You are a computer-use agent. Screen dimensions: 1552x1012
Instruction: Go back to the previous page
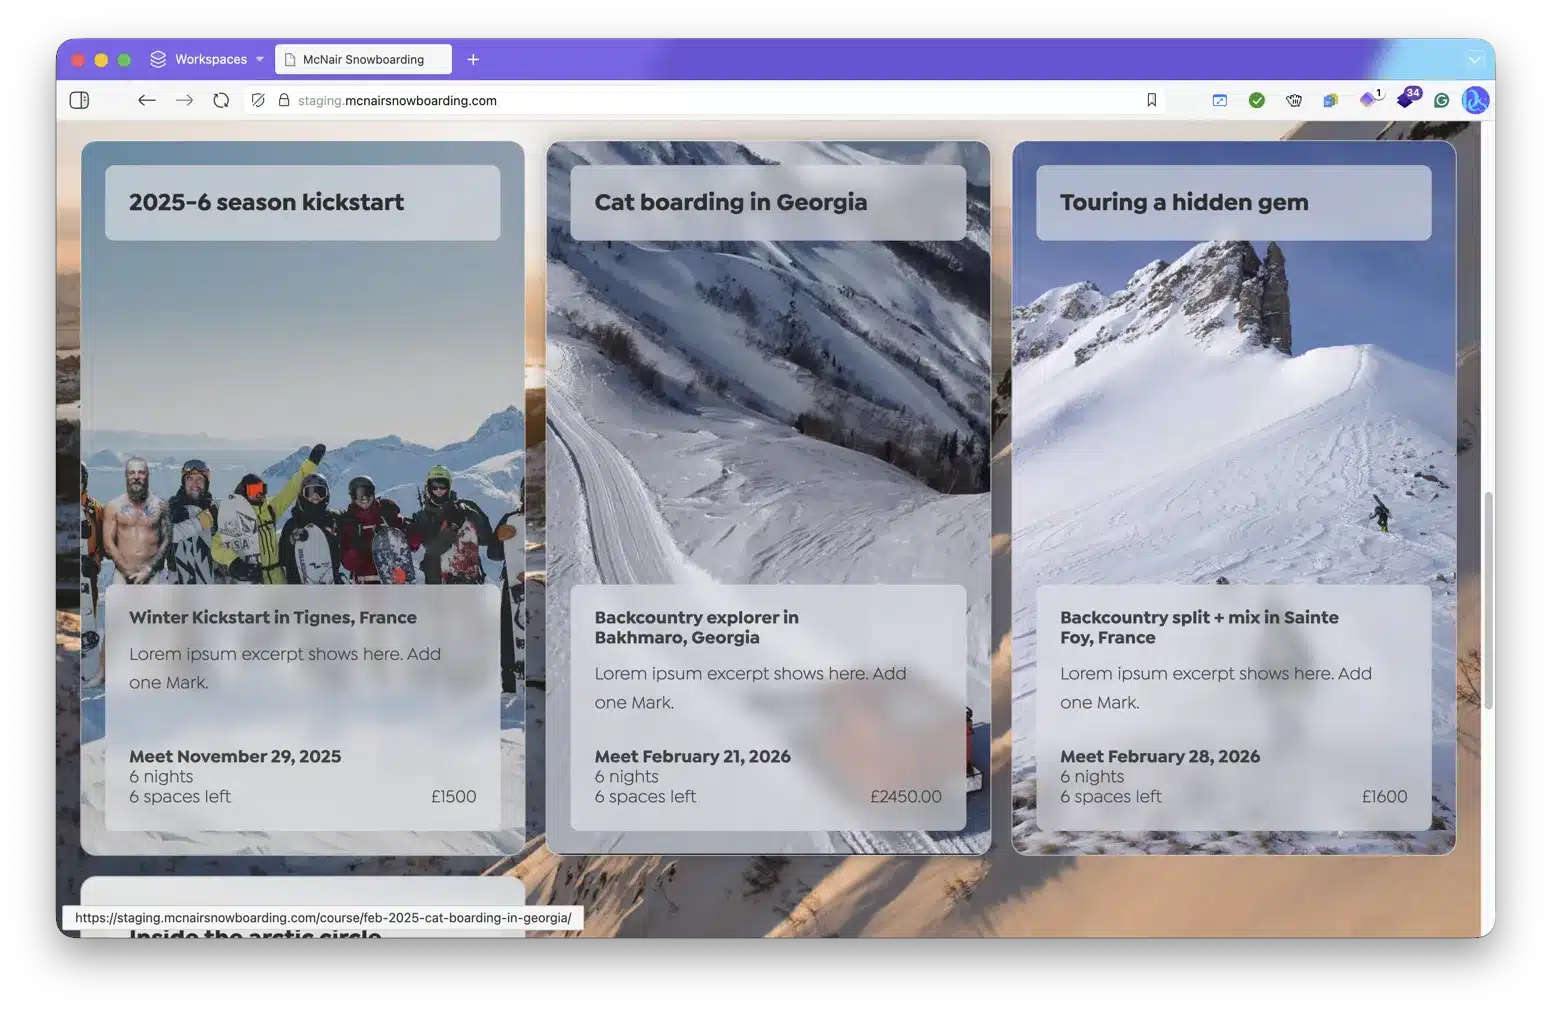147,100
